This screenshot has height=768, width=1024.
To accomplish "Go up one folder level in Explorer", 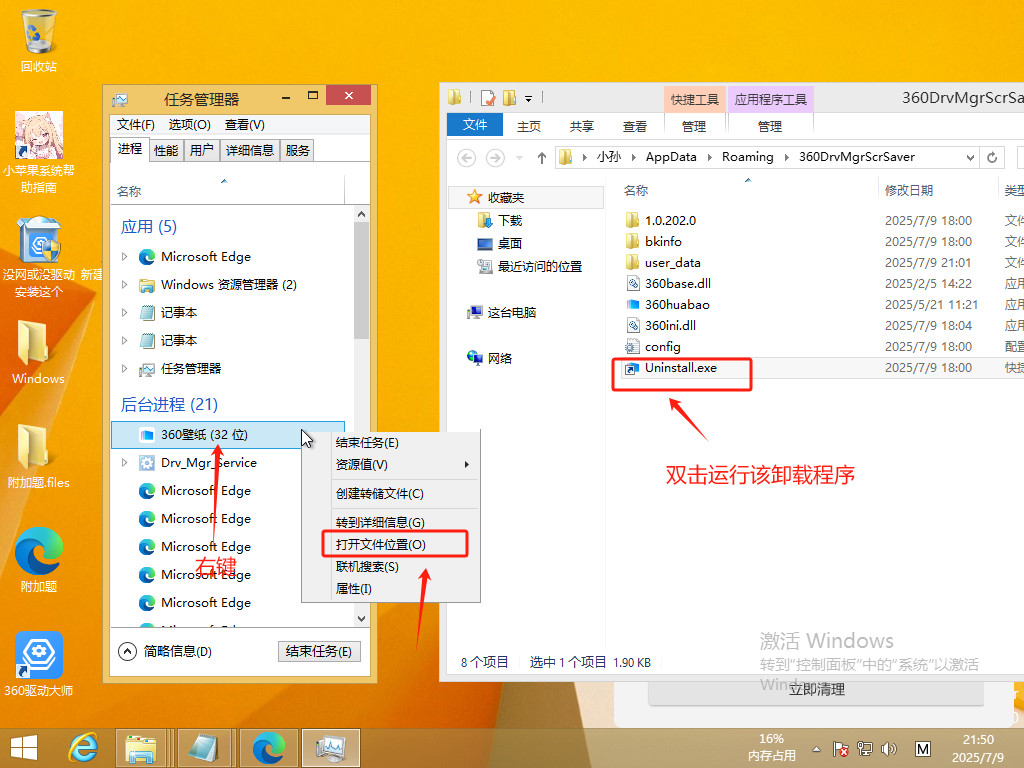I will [x=541, y=157].
